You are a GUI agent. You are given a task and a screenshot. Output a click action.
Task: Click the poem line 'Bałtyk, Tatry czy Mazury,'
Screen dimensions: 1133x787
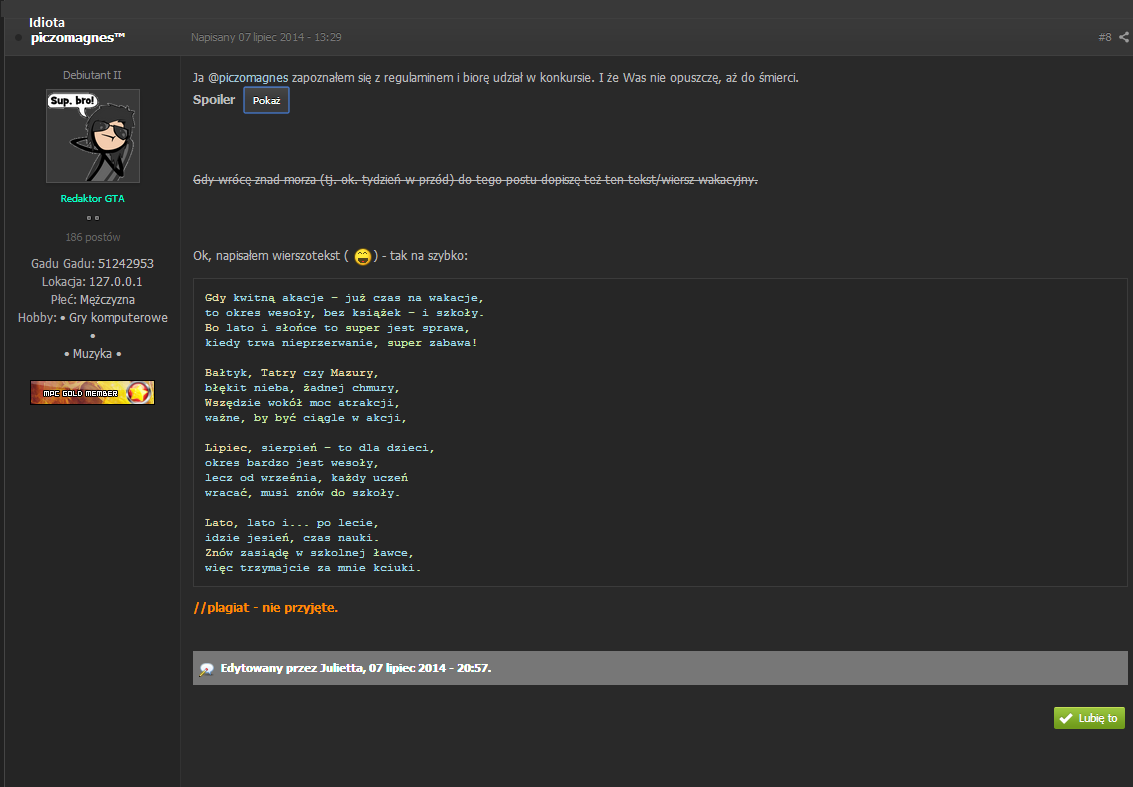pyautogui.click(x=291, y=373)
